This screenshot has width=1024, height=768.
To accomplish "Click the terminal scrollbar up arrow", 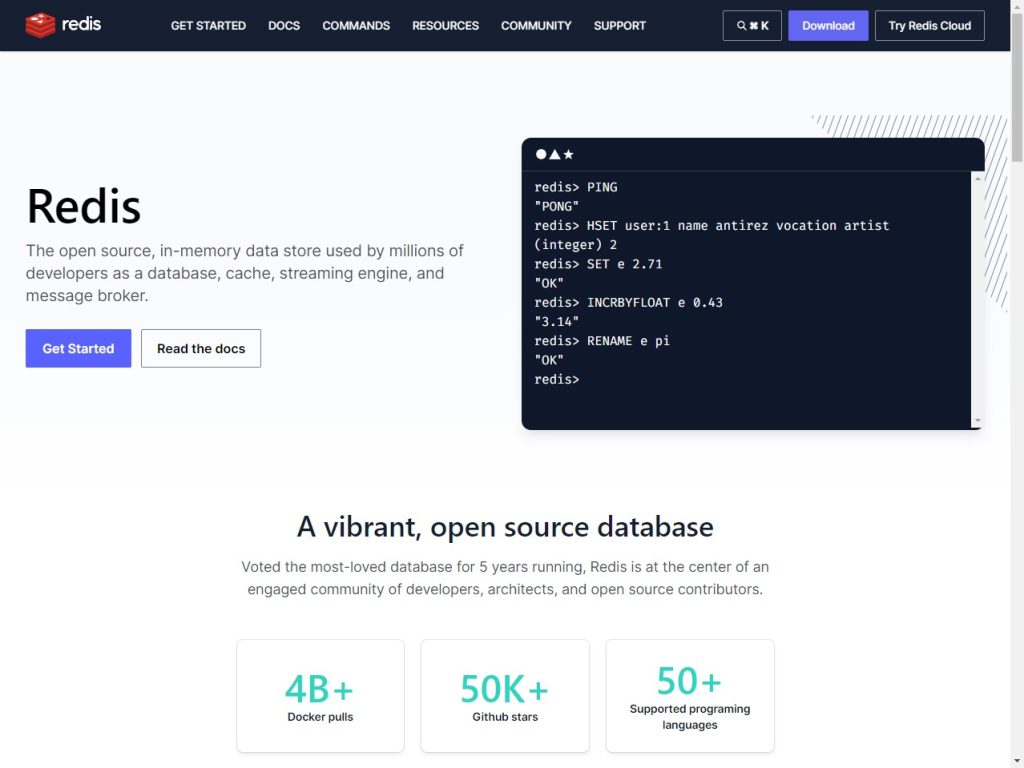I will tap(978, 178).
